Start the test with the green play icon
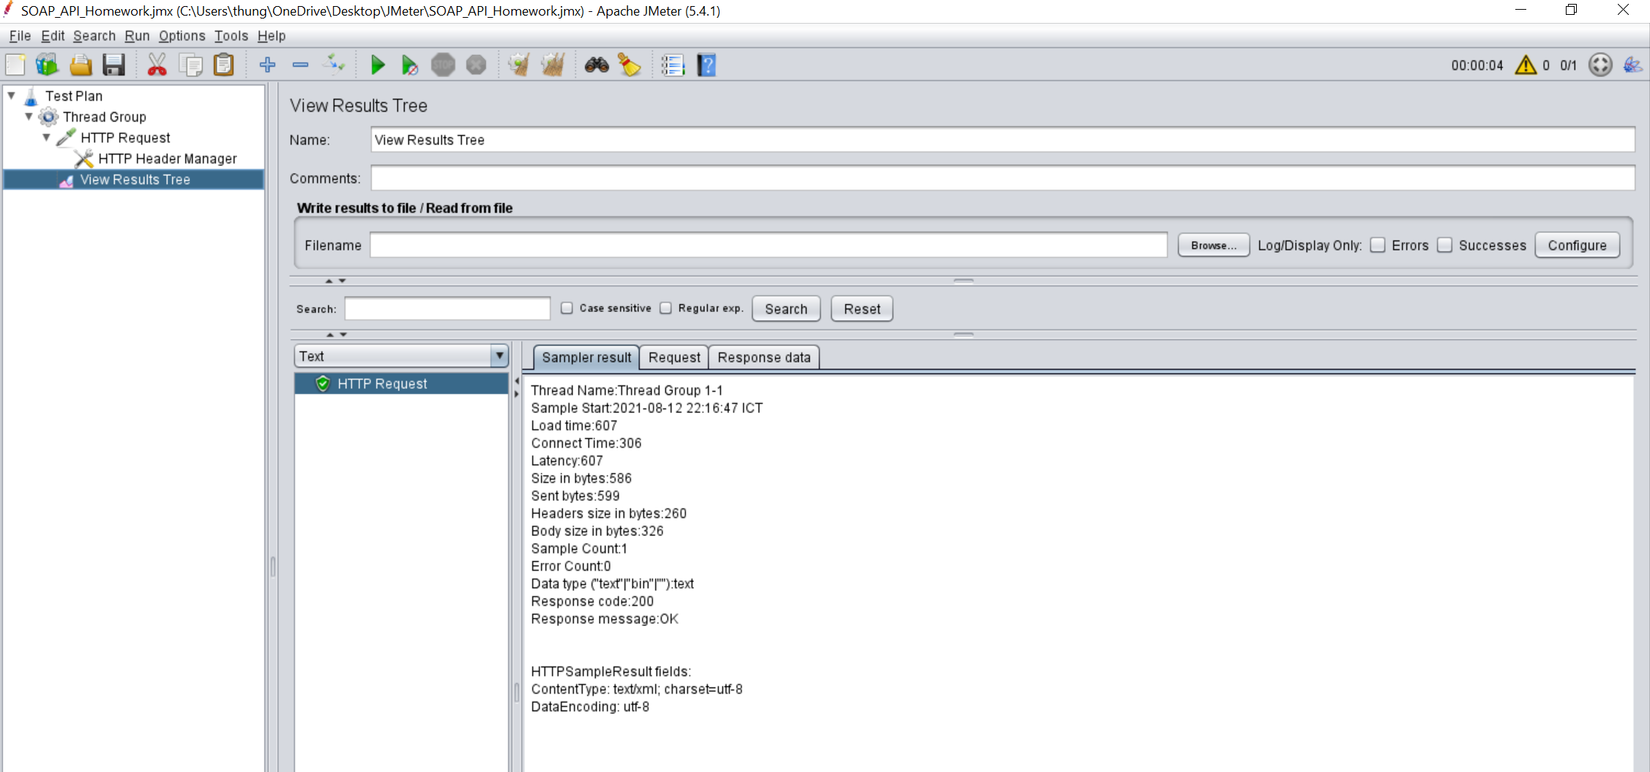This screenshot has height=772, width=1650. 377,65
